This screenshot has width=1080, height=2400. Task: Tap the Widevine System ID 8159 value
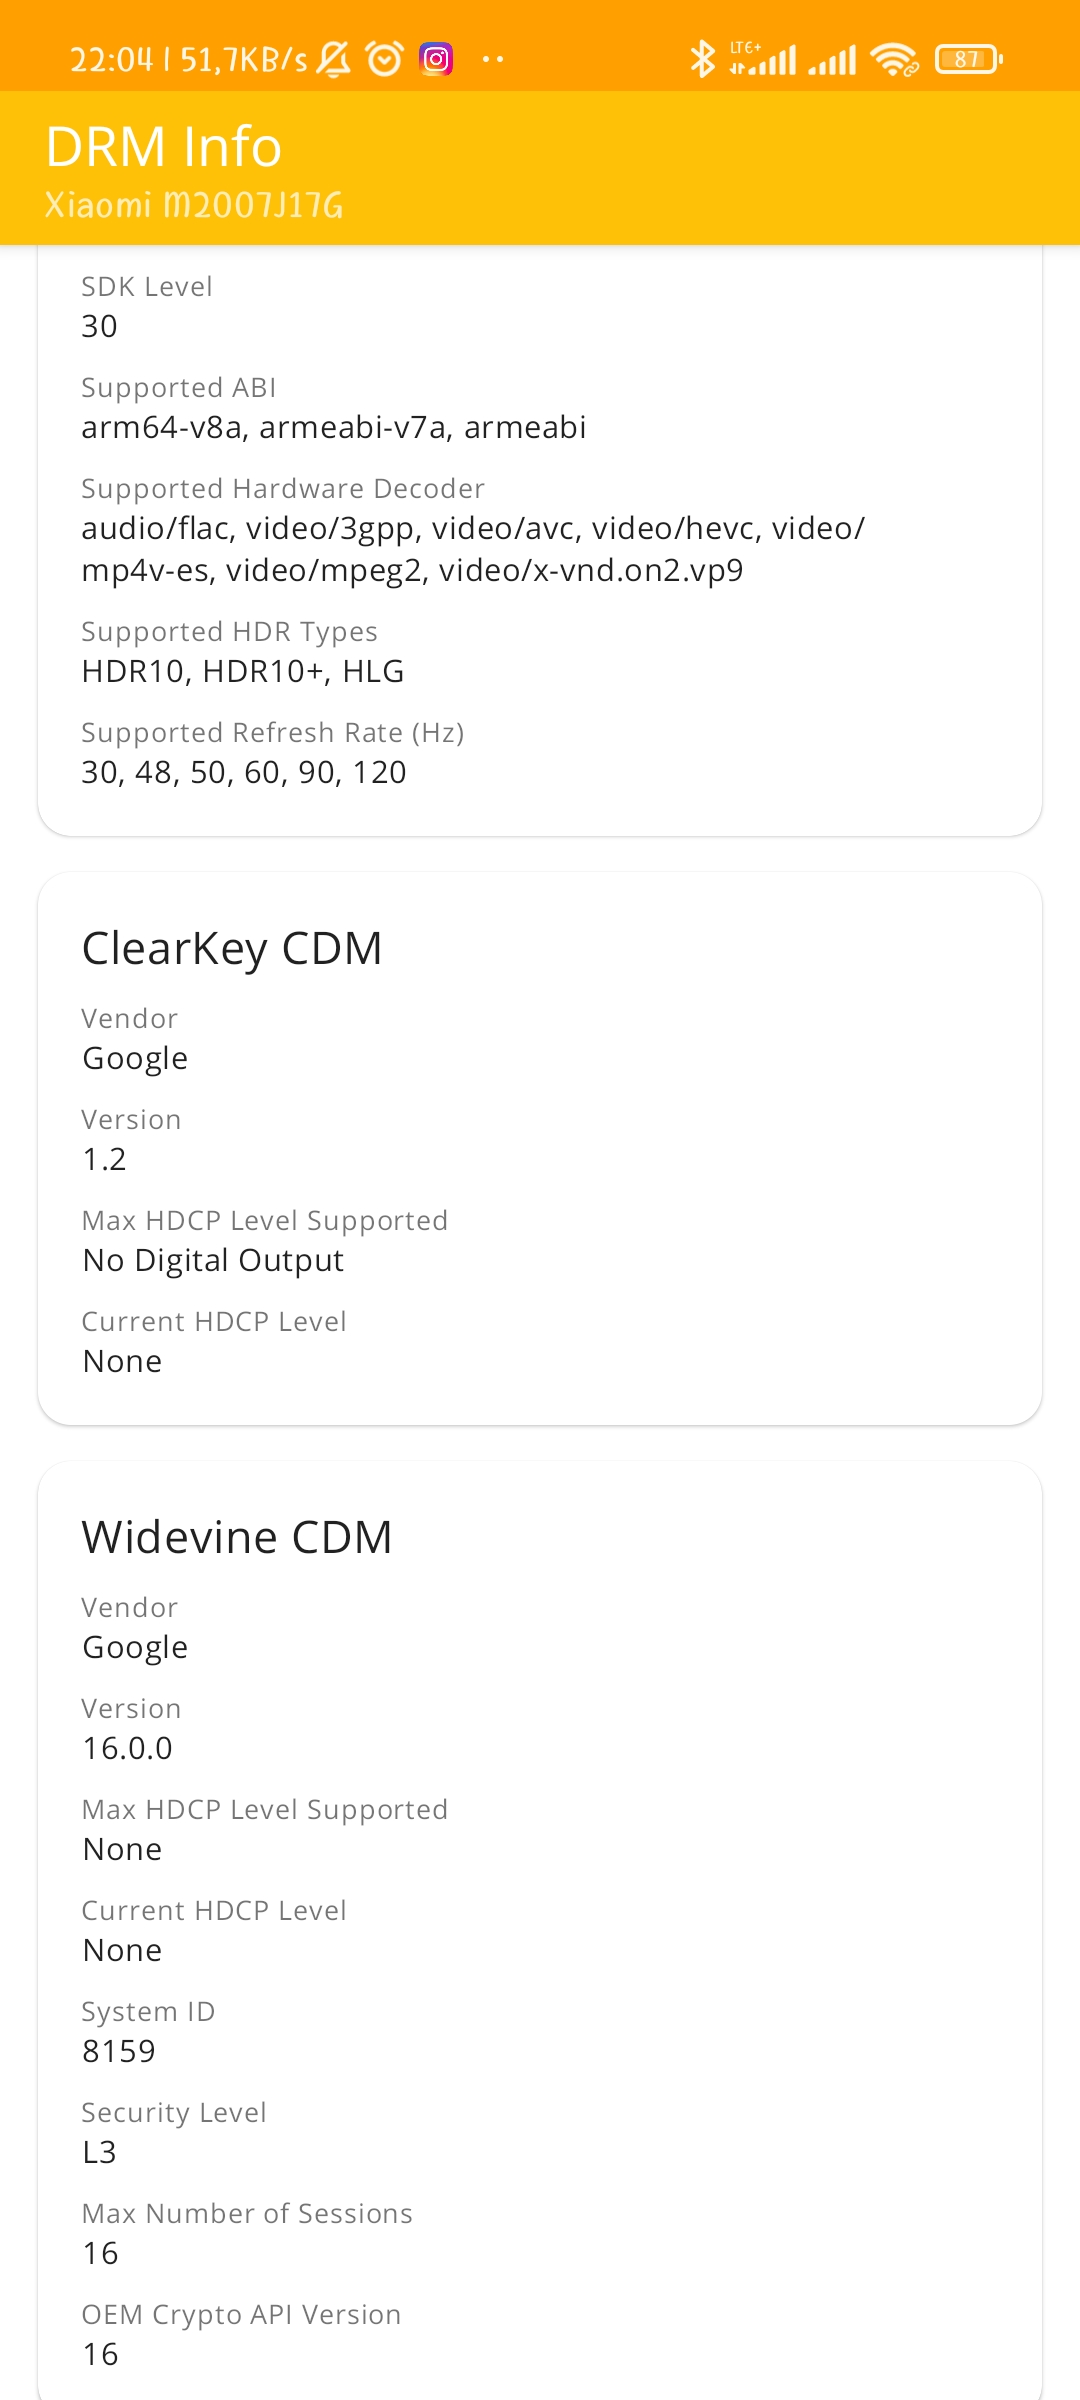[119, 2051]
